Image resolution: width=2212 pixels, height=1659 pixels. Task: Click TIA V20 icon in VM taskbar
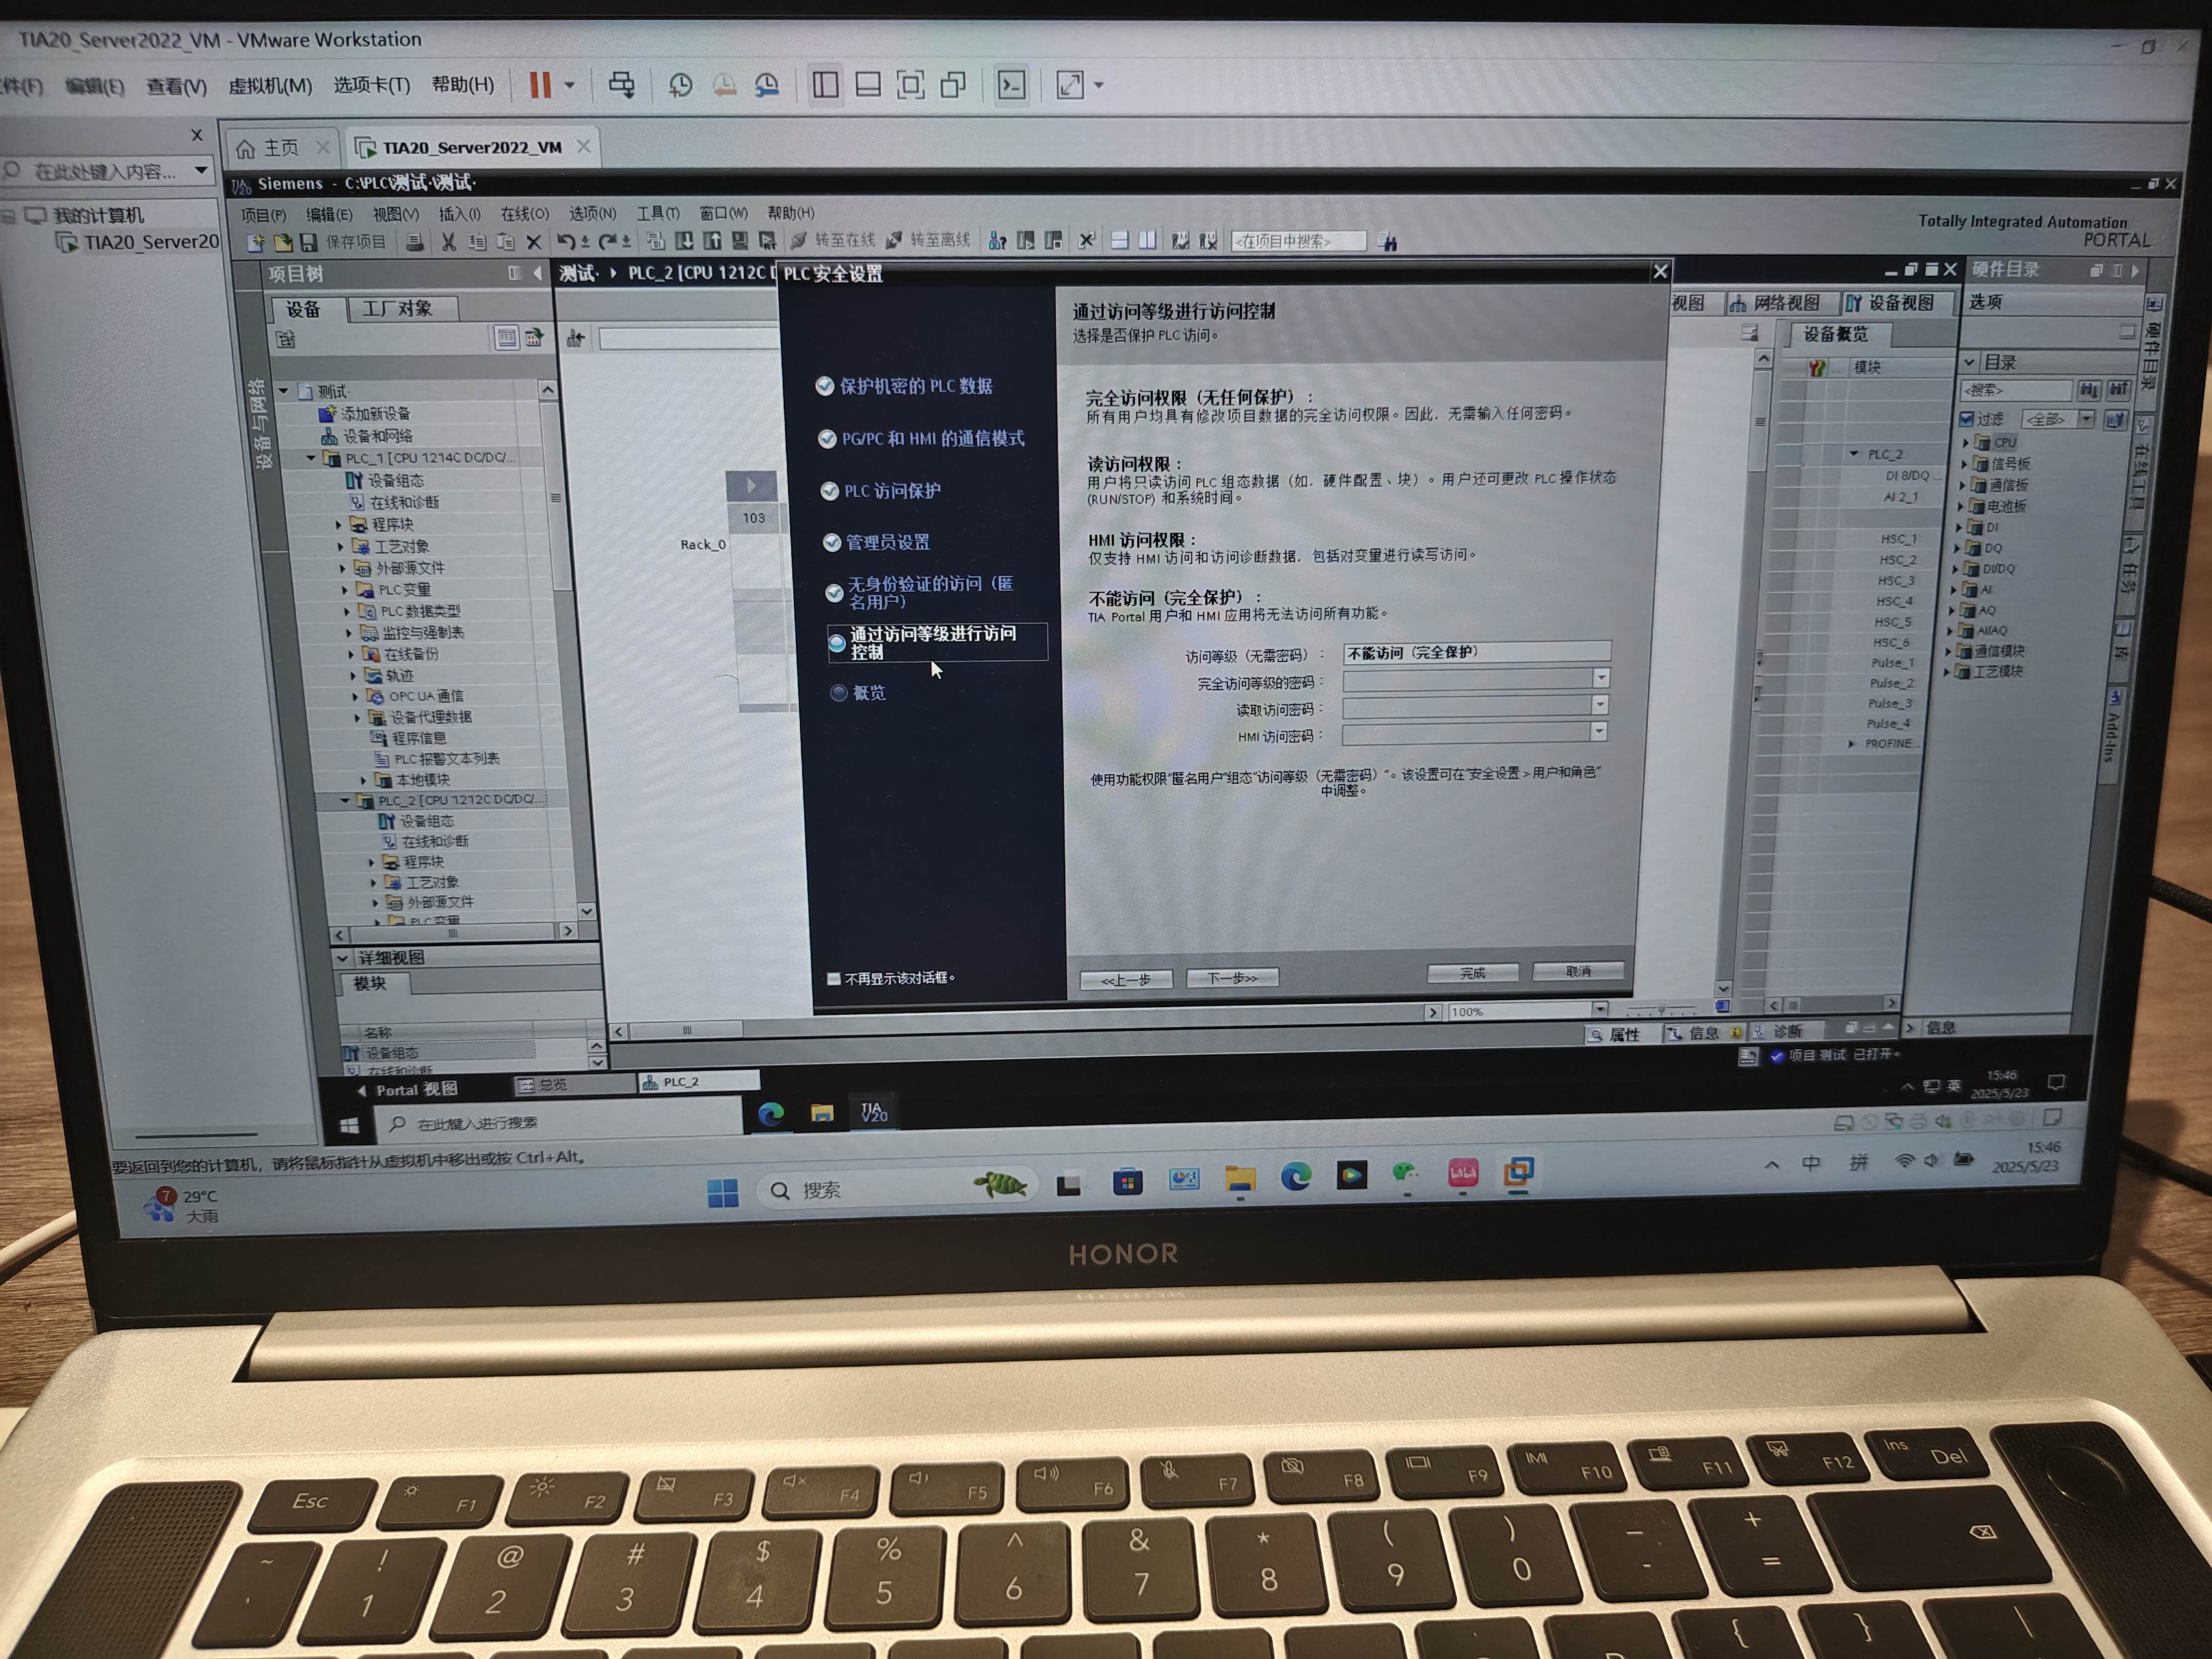[873, 1112]
